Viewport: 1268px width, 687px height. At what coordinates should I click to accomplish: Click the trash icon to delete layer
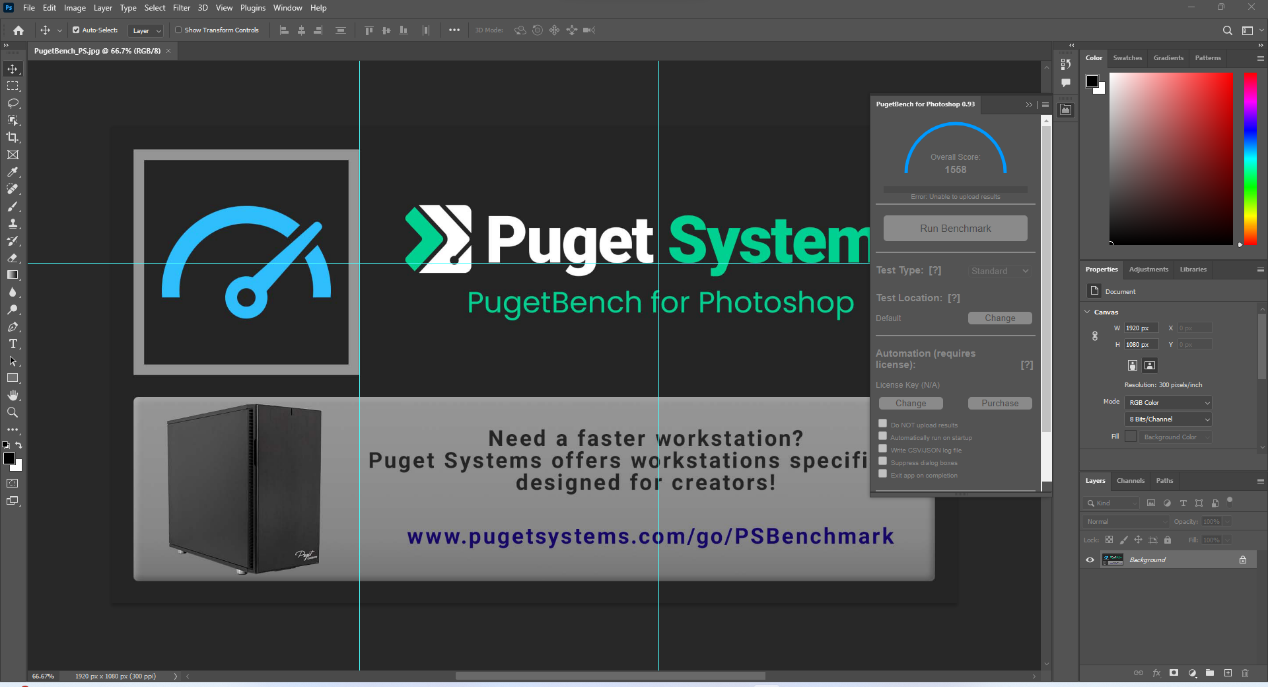tap(1245, 673)
